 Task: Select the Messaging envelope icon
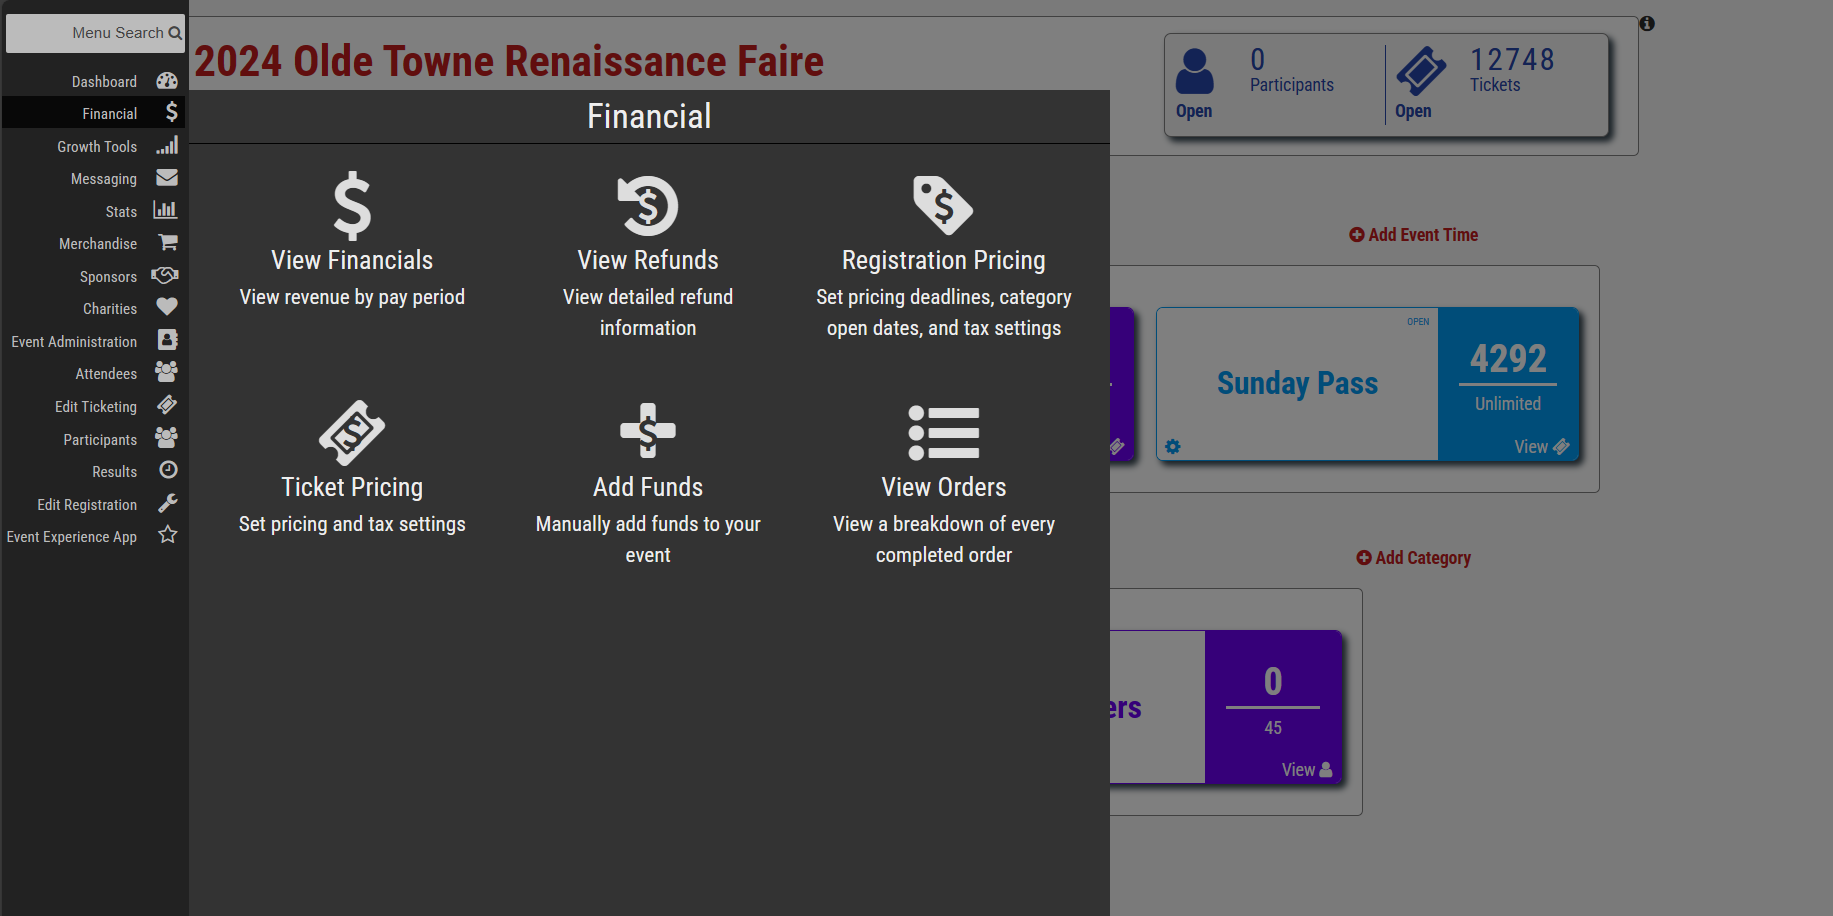(x=166, y=178)
